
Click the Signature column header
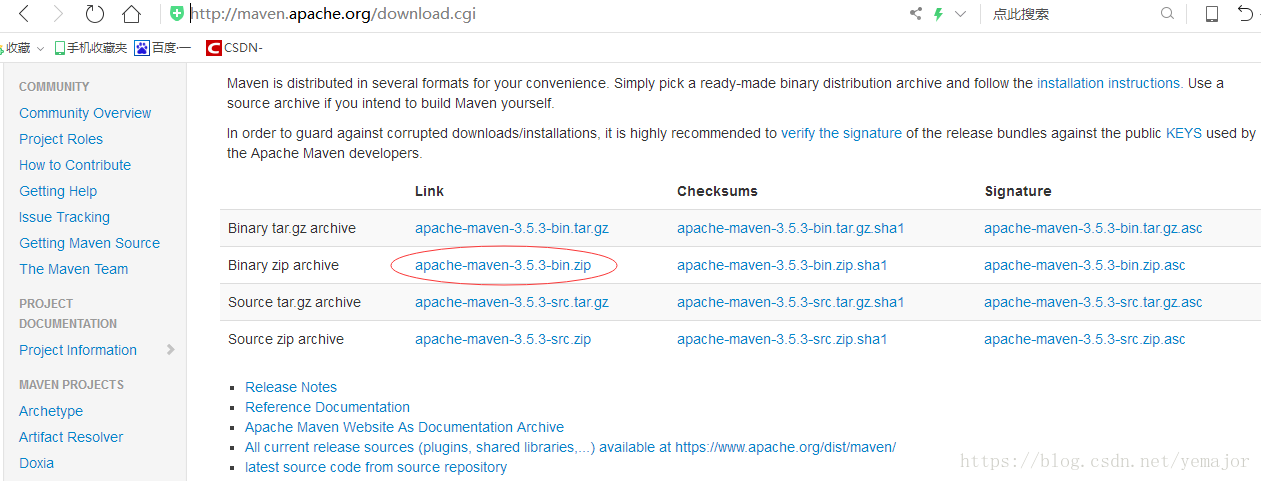[1018, 191]
